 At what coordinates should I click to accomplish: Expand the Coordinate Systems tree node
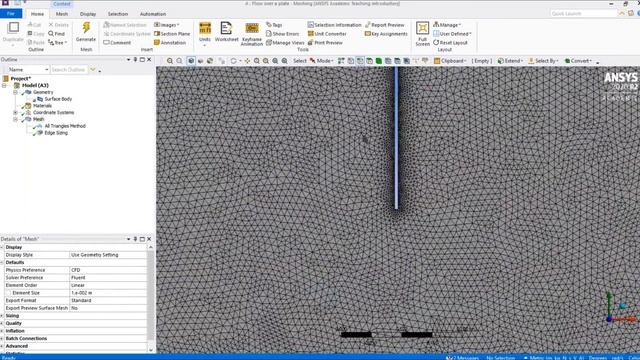point(16,112)
